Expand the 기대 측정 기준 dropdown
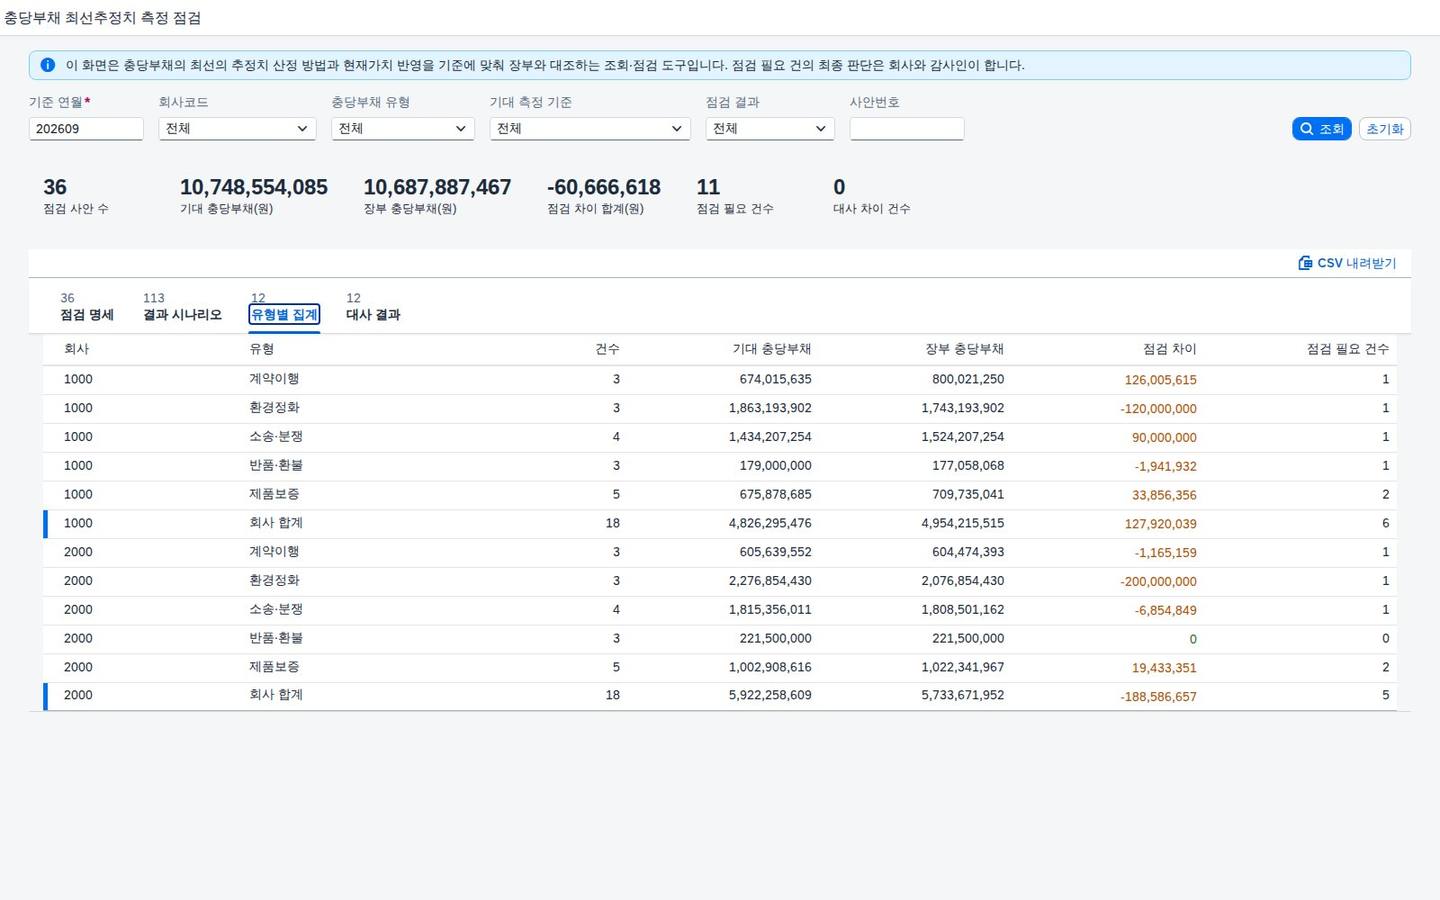Screen dimensions: 1440x900 590,129
